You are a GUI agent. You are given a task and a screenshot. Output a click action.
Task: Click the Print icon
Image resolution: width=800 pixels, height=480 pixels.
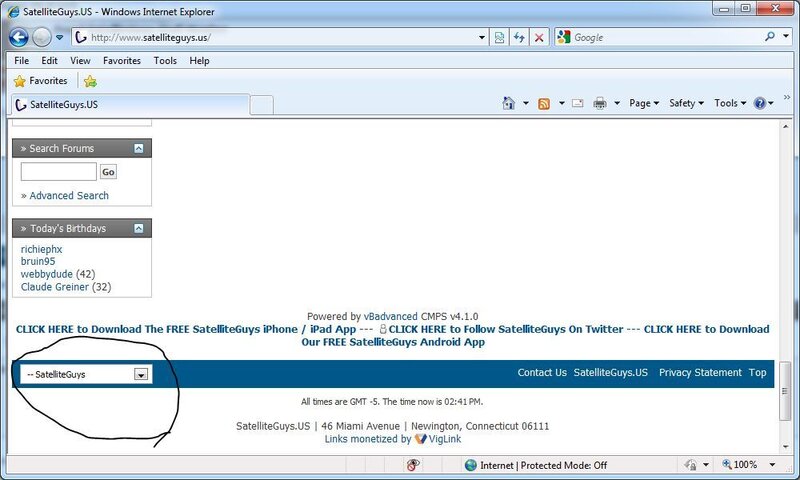point(600,104)
